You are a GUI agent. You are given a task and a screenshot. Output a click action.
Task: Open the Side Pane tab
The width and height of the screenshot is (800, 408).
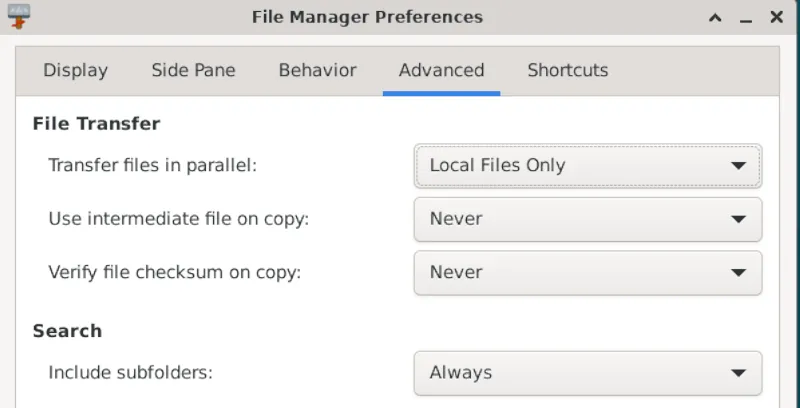pos(193,70)
